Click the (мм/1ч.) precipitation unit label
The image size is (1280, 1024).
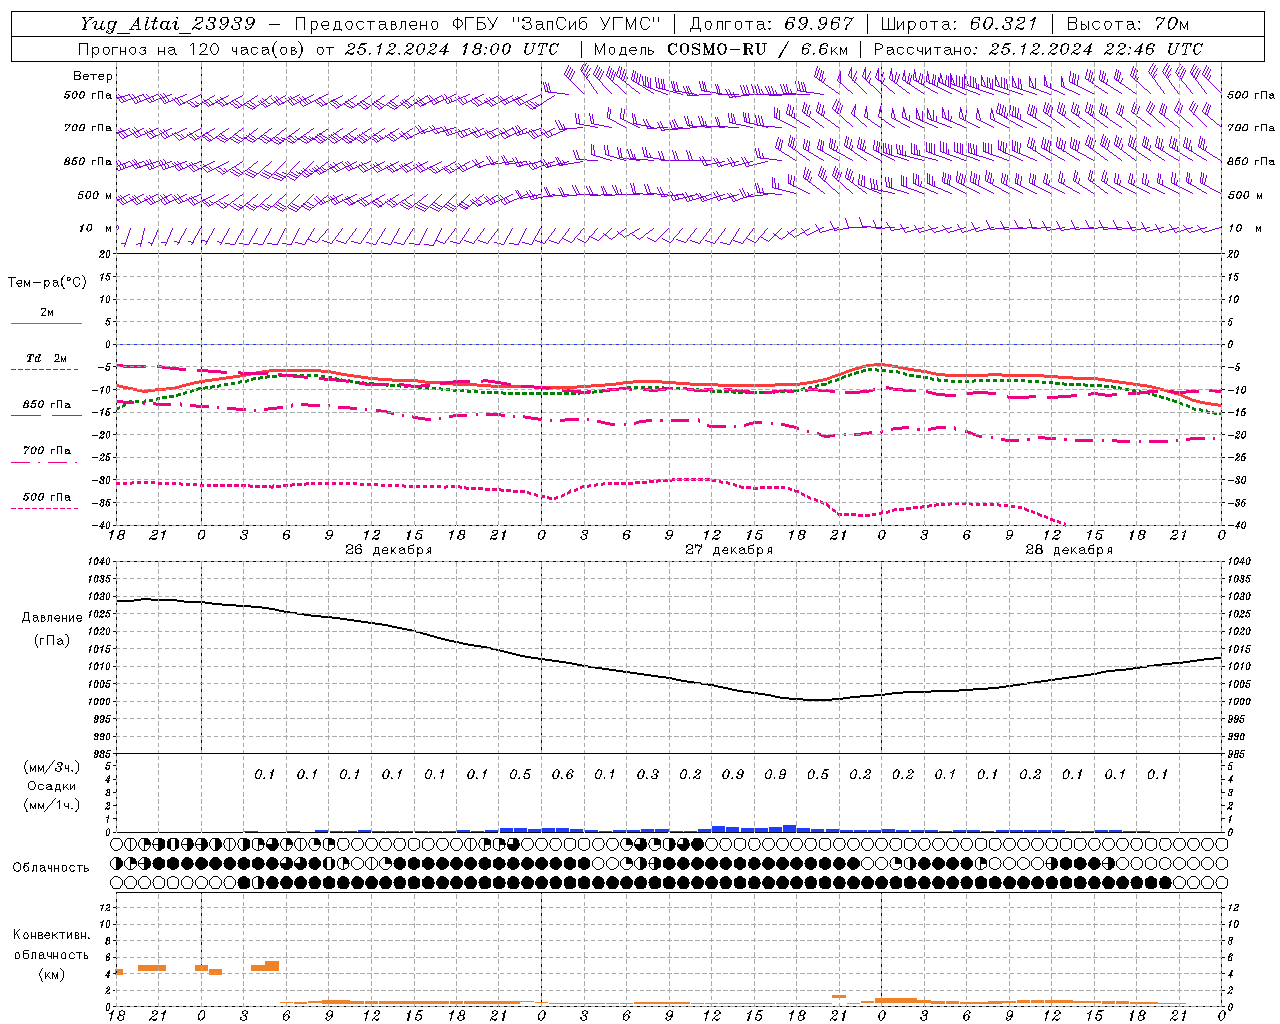click(x=51, y=805)
